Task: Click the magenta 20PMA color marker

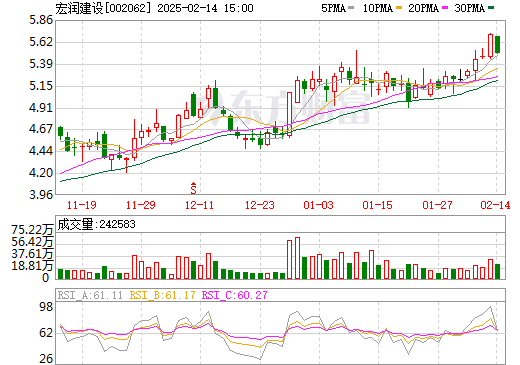Action: 445,7
